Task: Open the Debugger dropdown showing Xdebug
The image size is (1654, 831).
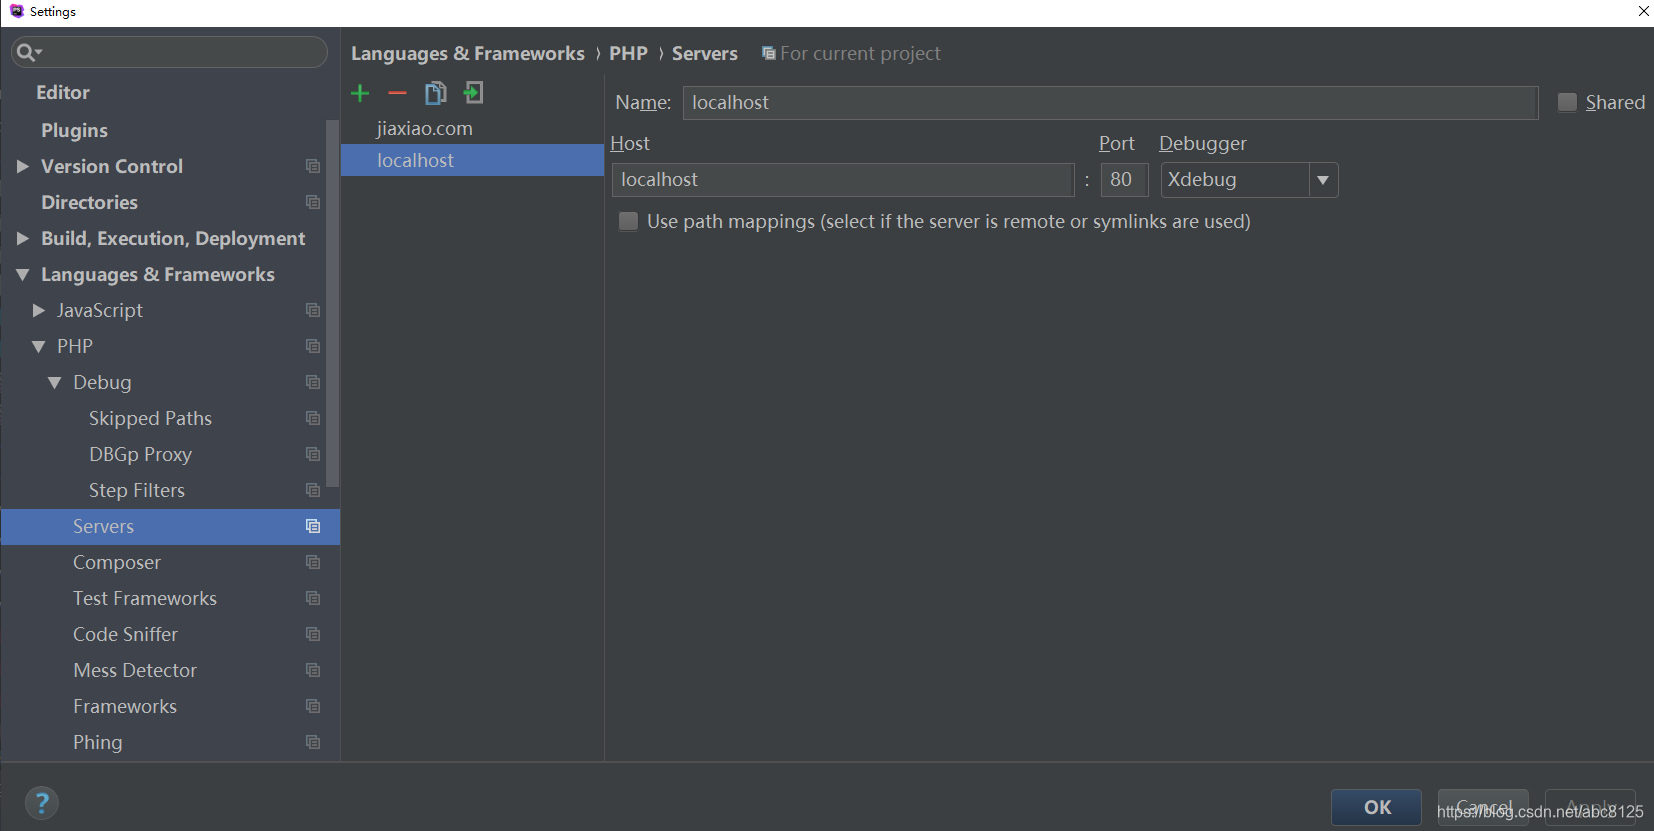Action: click(x=1249, y=180)
